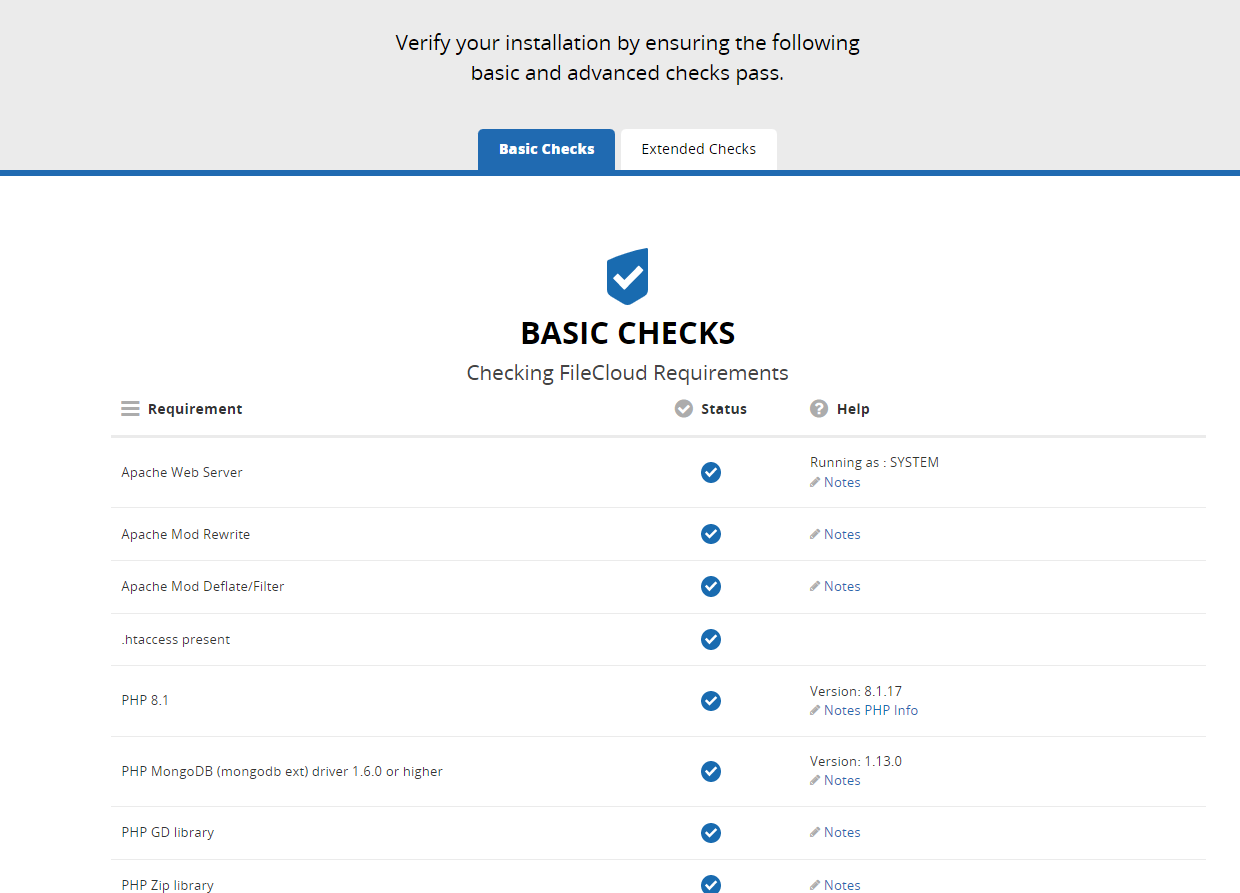
Task: Click the Help column question mark icon
Action: [819, 409]
